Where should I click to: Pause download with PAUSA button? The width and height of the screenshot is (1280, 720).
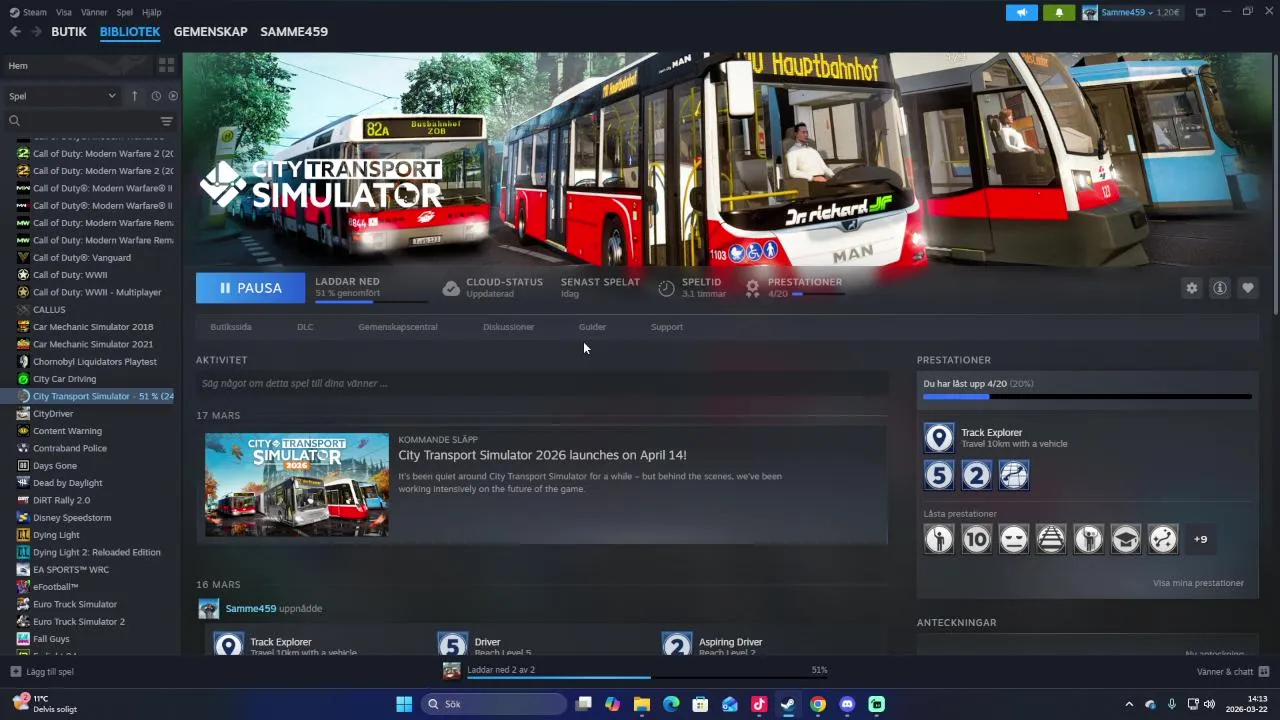coord(251,288)
